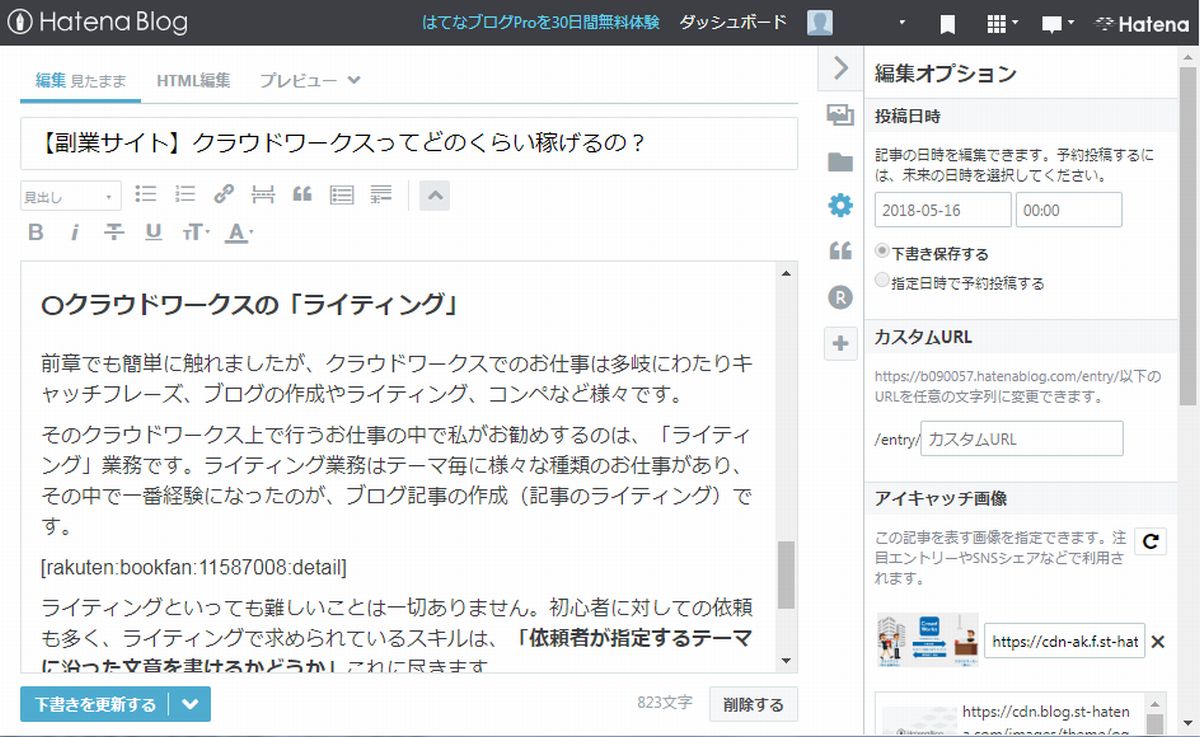
Task: Open the edit options gear panel
Action: click(840, 206)
